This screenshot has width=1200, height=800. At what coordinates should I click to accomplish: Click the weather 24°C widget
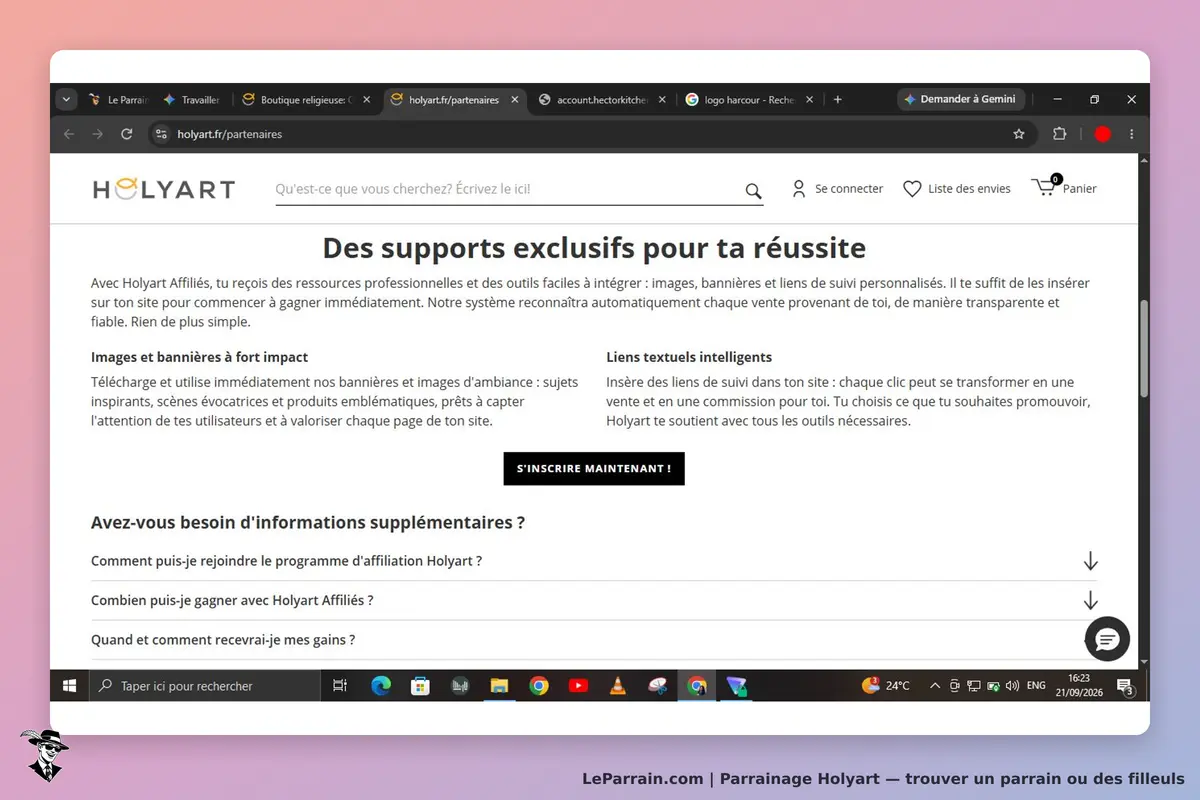coord(886,686)
